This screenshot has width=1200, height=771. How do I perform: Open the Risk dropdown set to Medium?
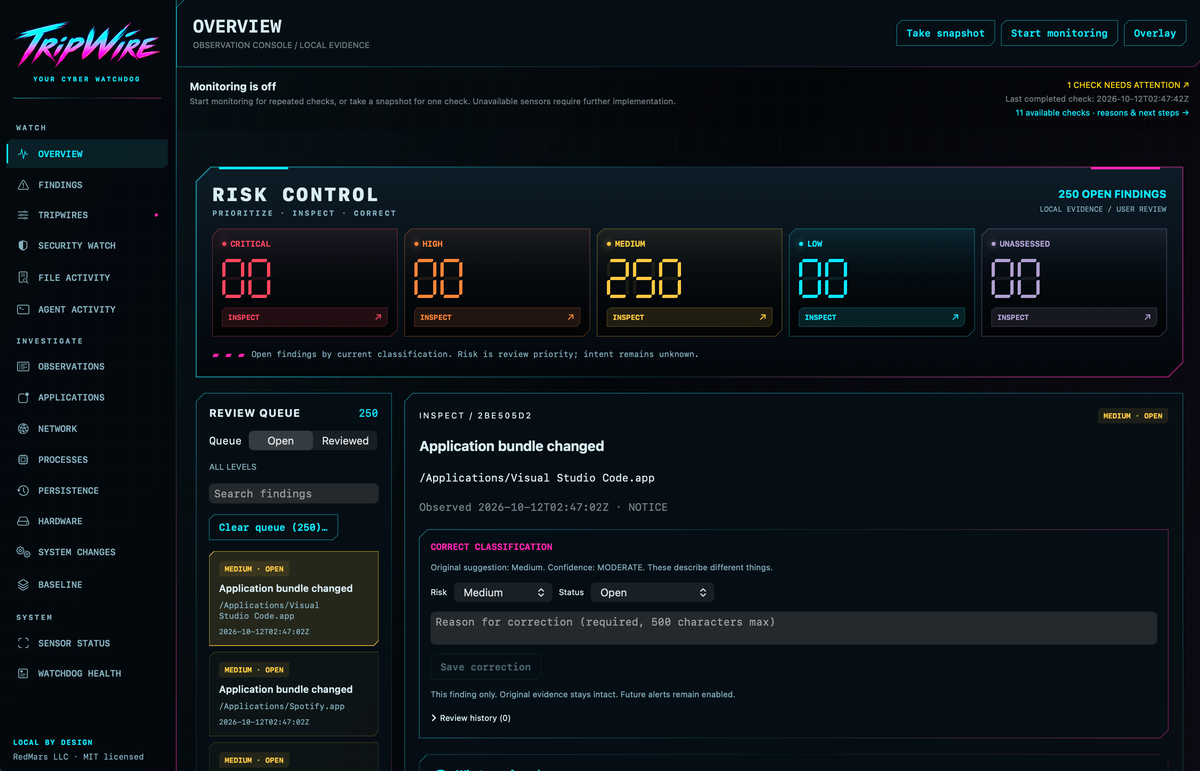503,592
